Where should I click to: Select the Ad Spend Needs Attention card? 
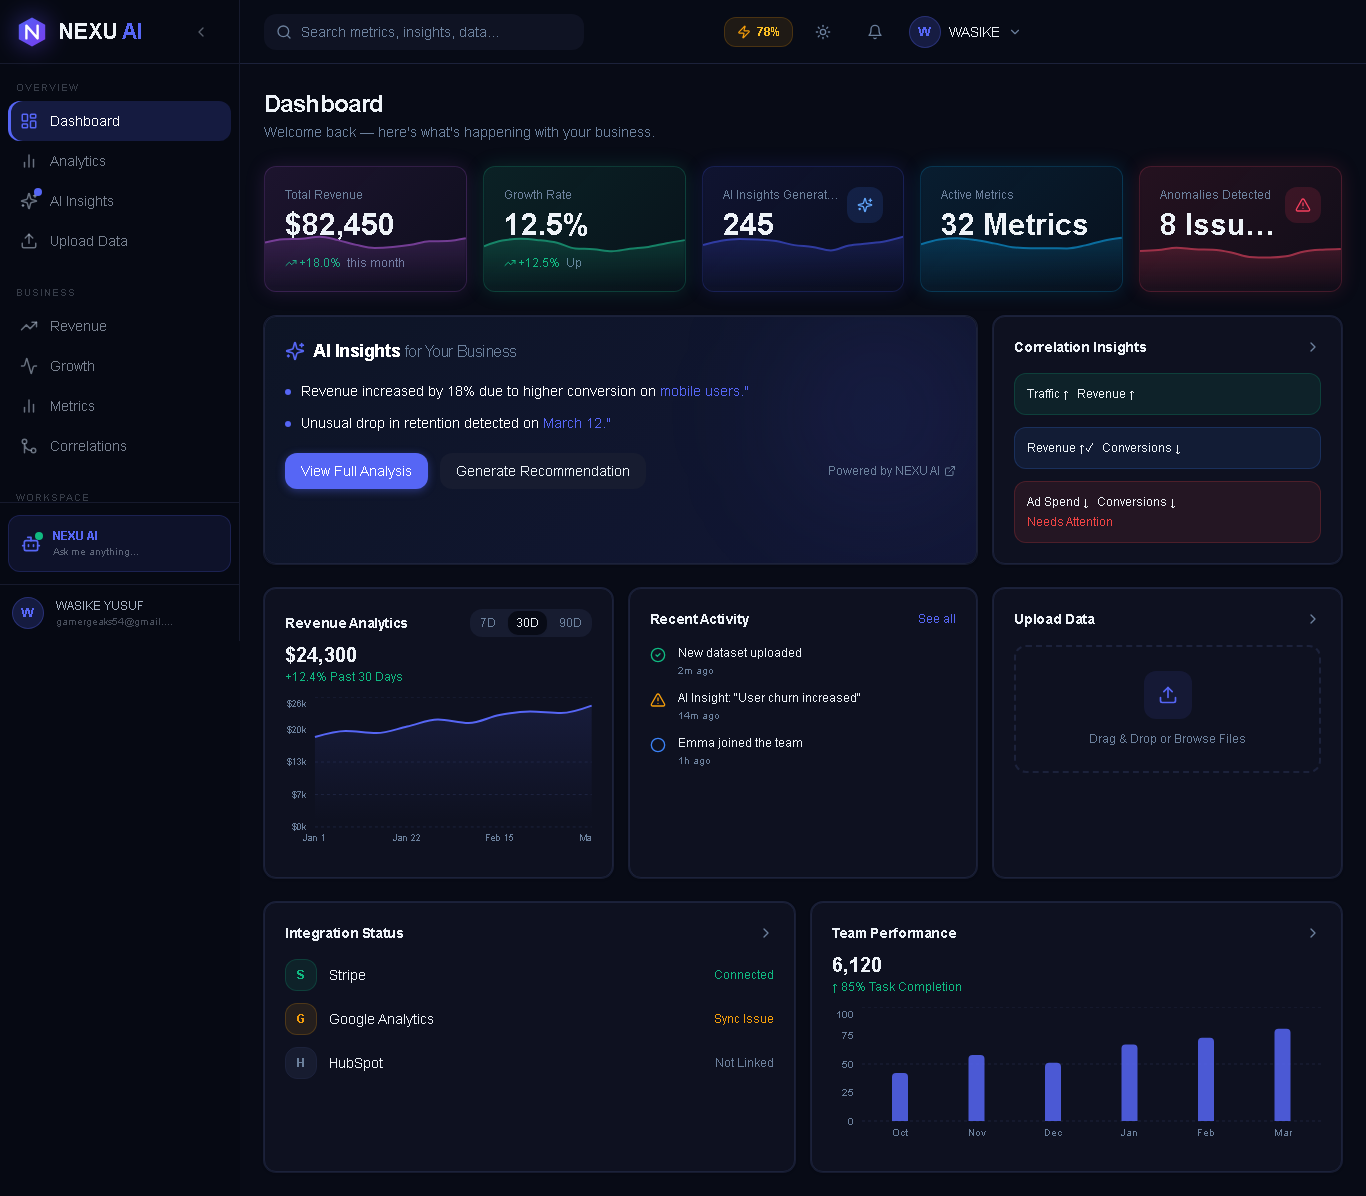pyautogui.click(x=1167, y=512)
